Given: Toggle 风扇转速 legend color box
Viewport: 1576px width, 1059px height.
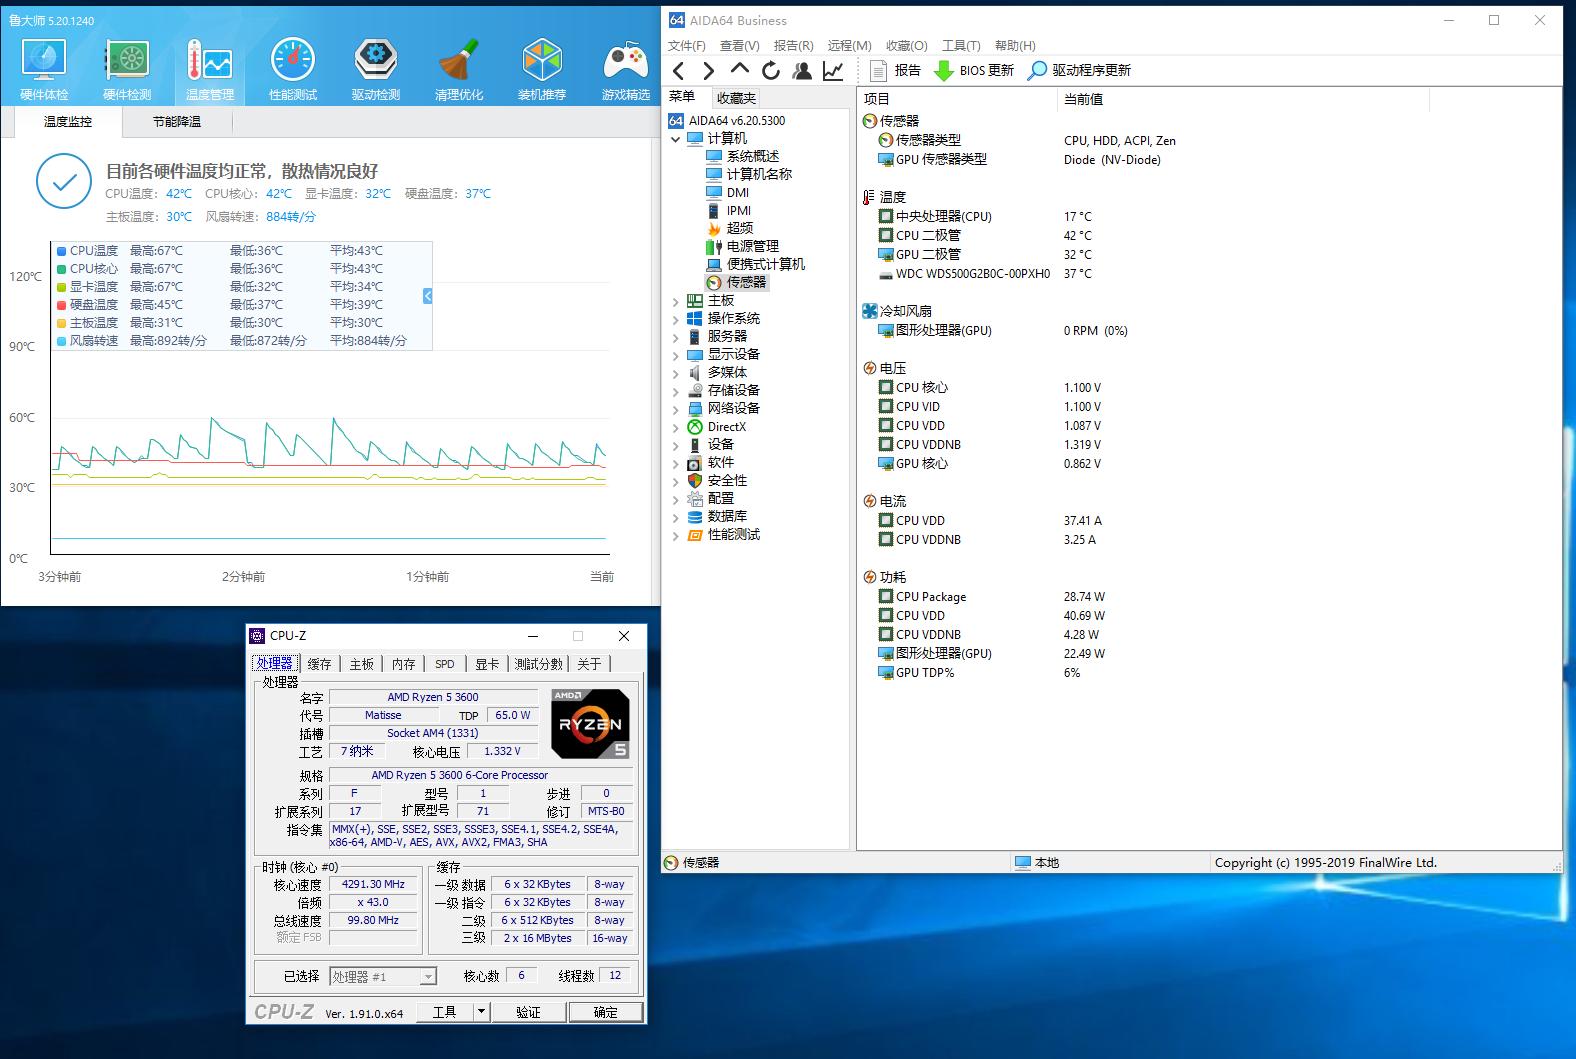Looking at the screenshot, I should [62, 341].
